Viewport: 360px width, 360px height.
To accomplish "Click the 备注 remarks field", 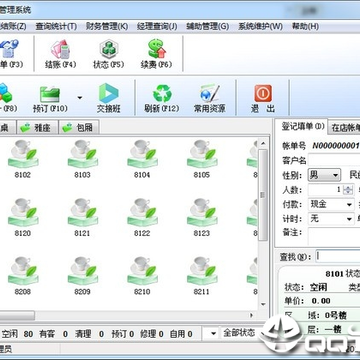I will 334,237.
